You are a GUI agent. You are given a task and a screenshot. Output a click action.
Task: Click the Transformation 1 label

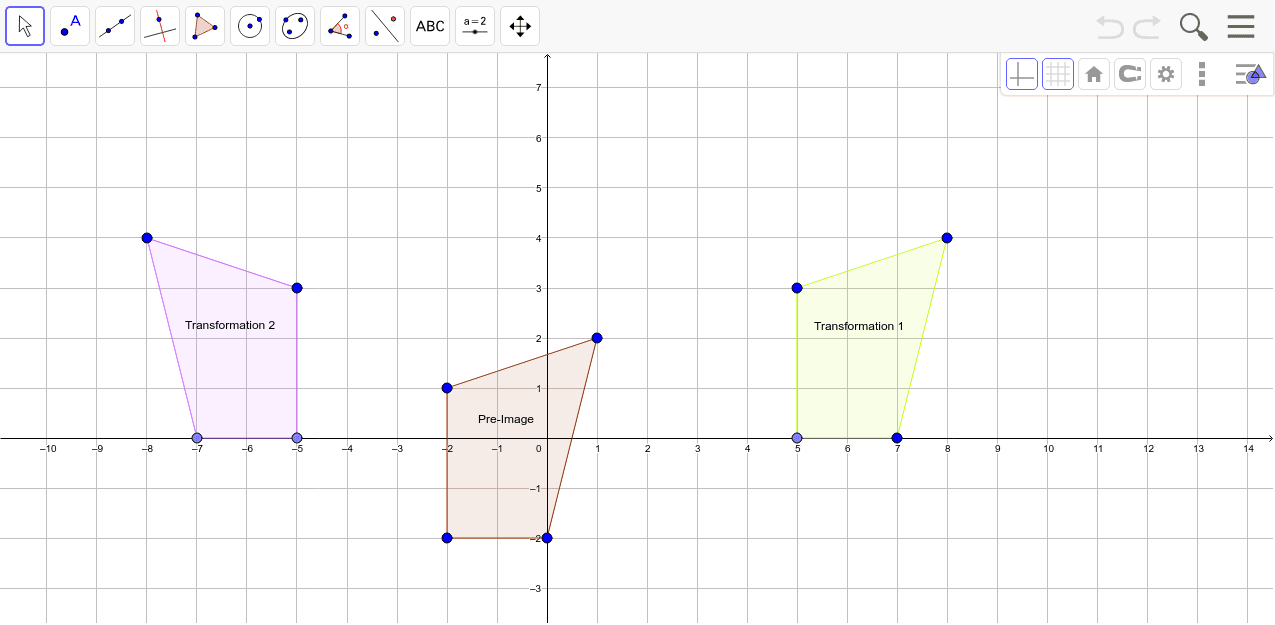(859, 326)
